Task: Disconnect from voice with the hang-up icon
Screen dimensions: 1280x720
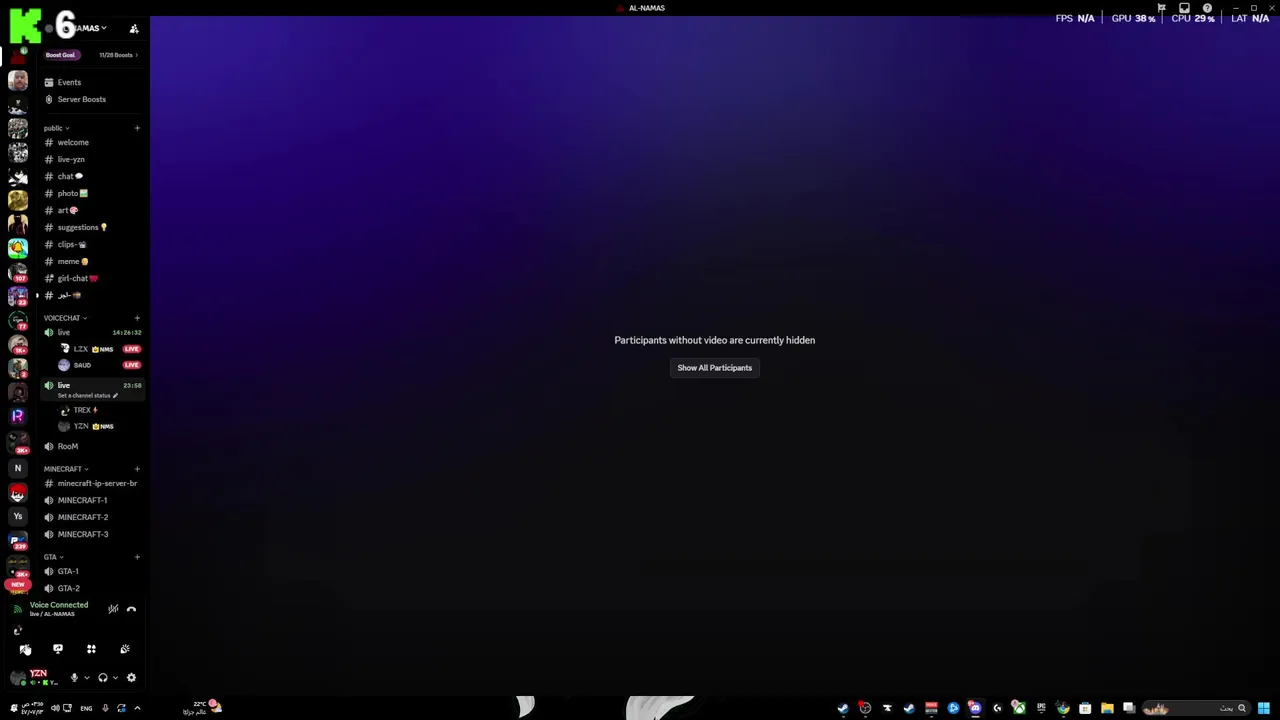Action: 131,609
